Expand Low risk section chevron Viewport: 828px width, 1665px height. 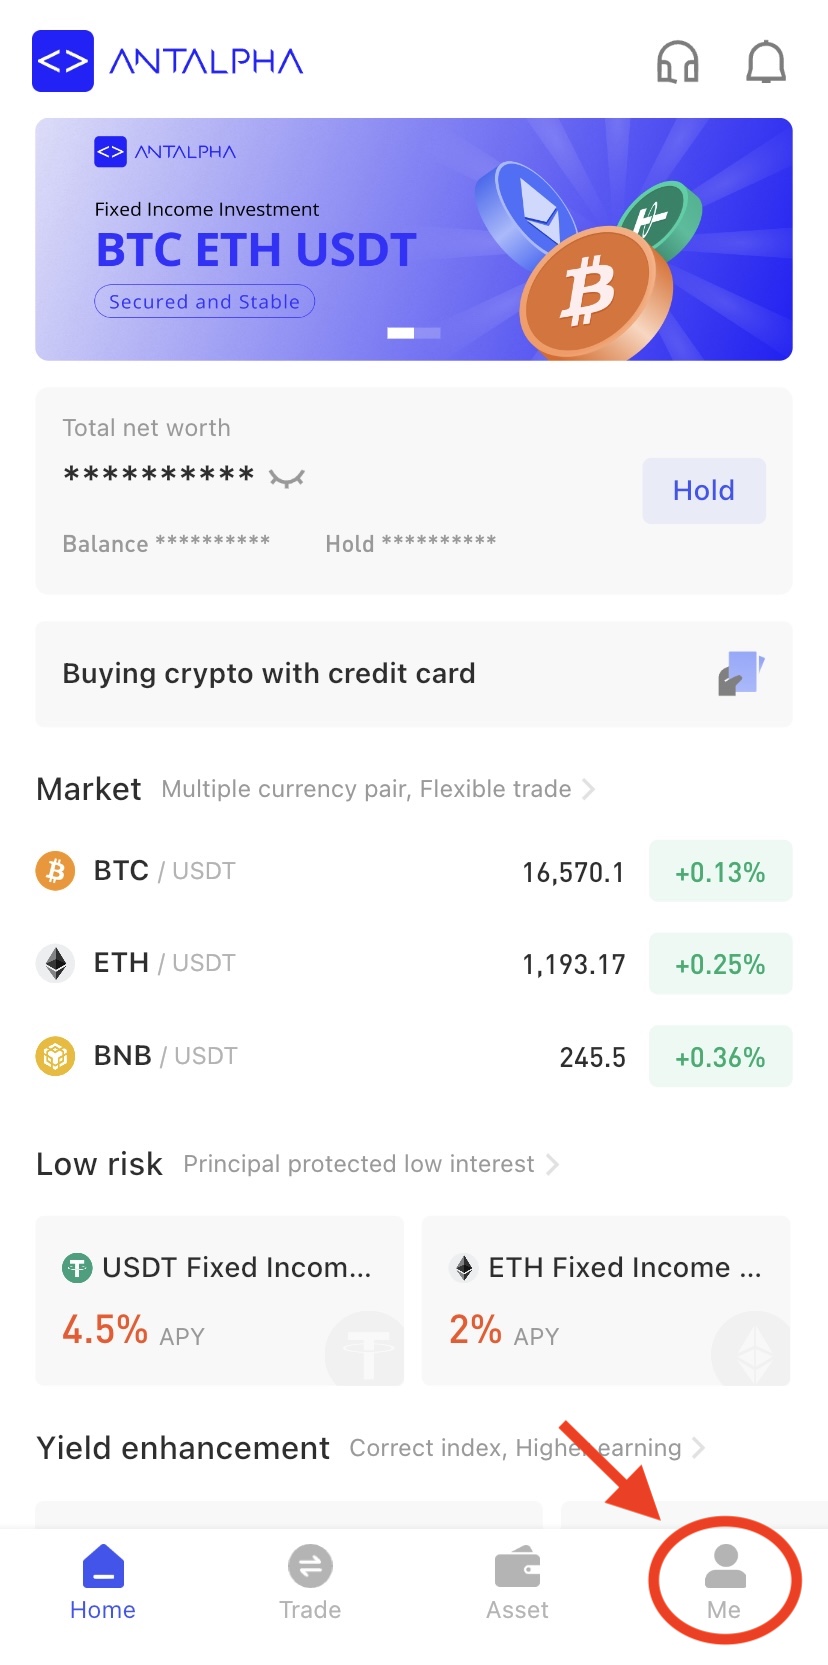click(x=552, y=1164)
